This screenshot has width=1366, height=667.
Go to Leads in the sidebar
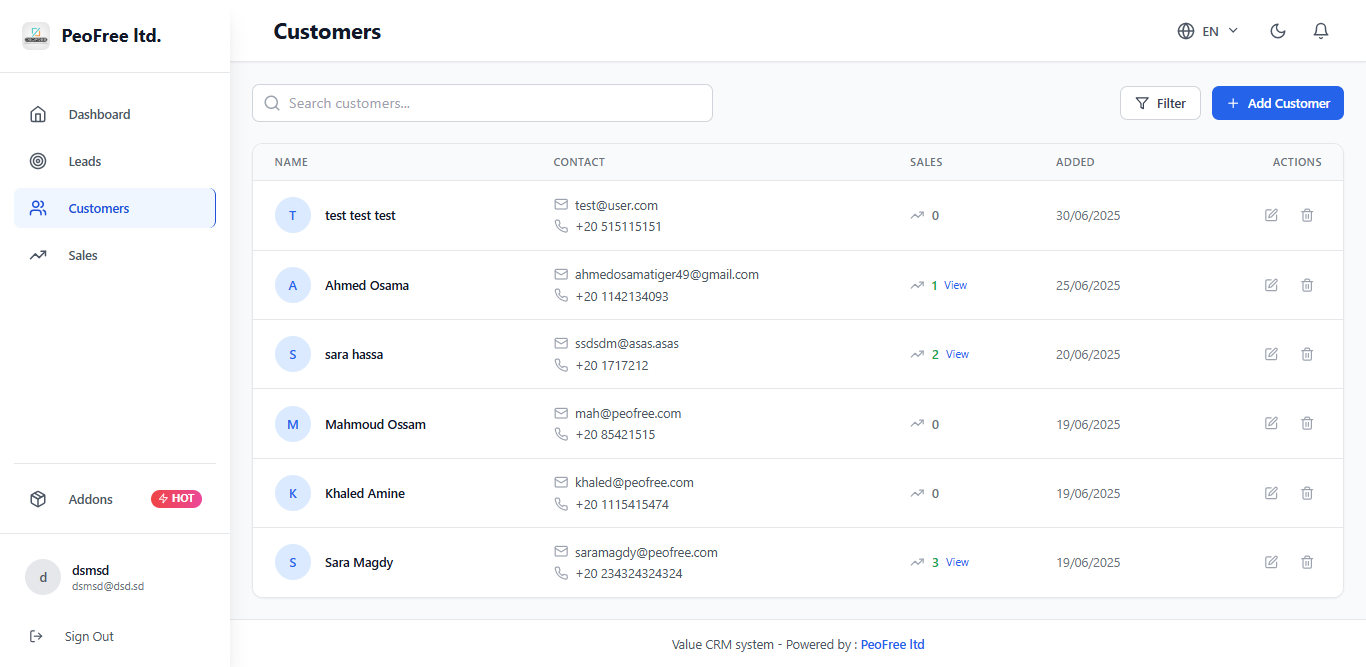point(85,161)
